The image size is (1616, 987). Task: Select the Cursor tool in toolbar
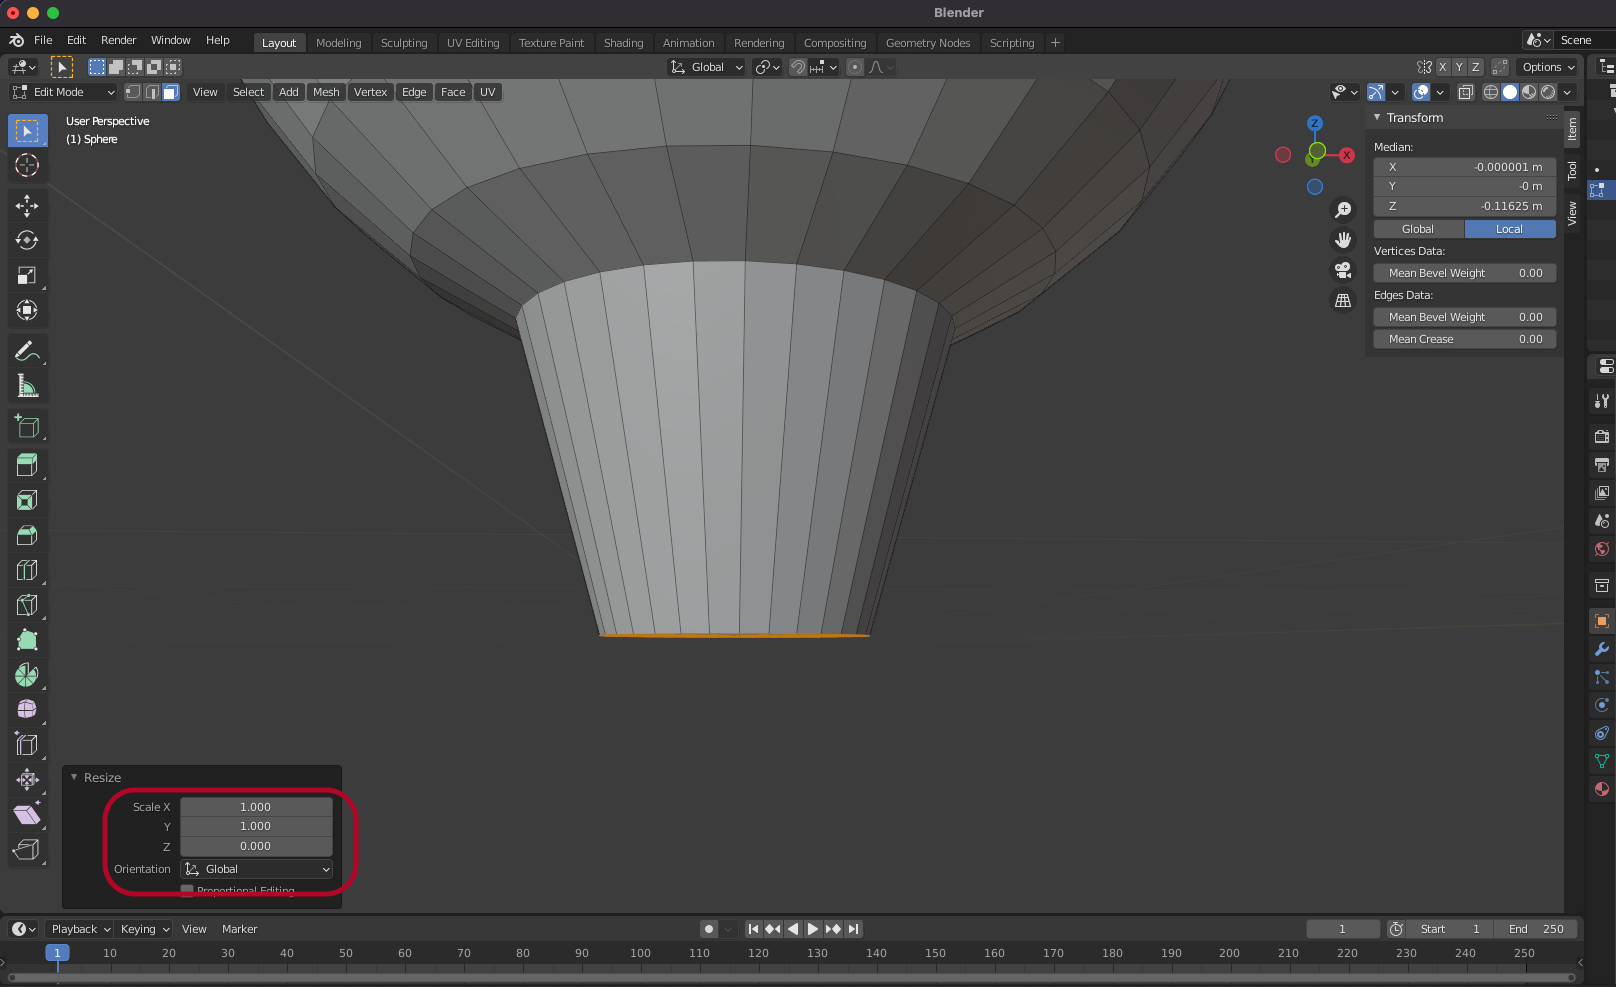click(x=27, y=166)
